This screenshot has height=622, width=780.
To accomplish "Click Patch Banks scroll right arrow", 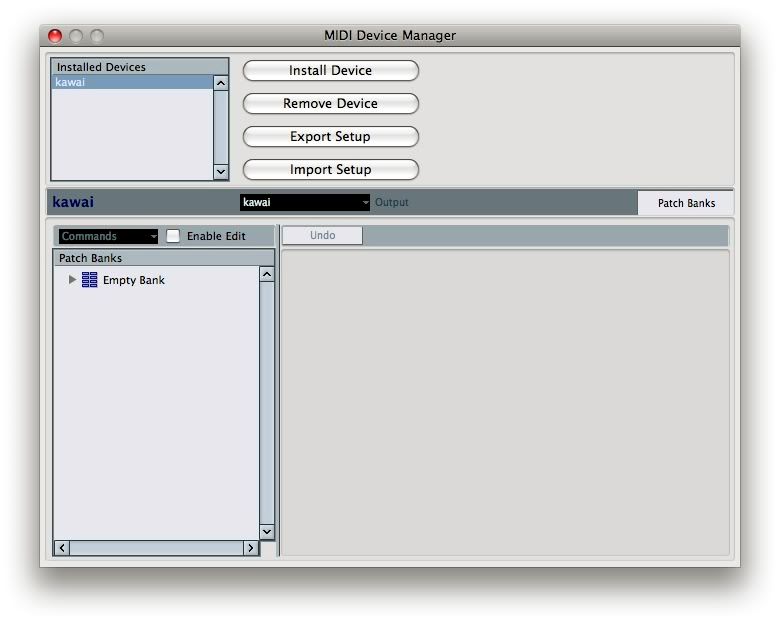I will tap(251, 548).
